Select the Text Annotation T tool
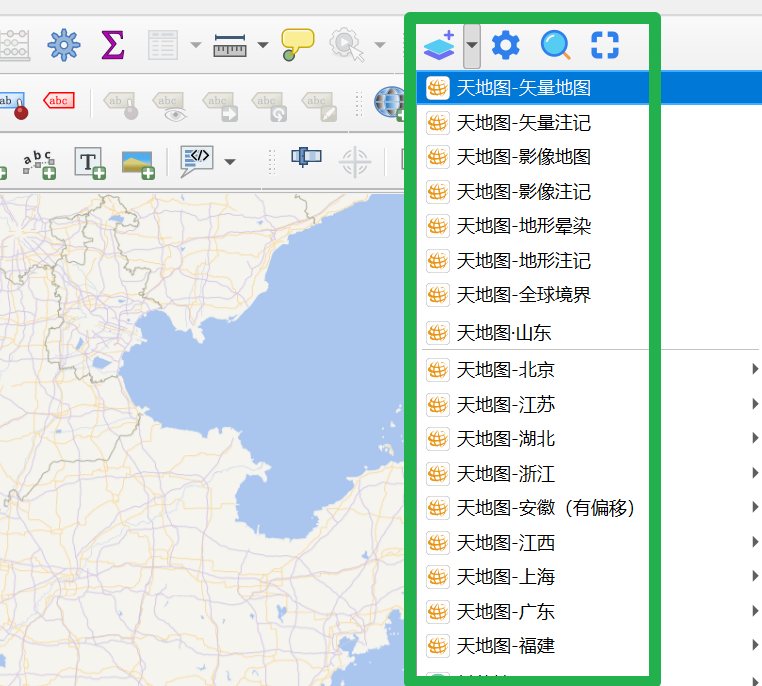This screenshot has height=686, width=762. tap(90, 163)
